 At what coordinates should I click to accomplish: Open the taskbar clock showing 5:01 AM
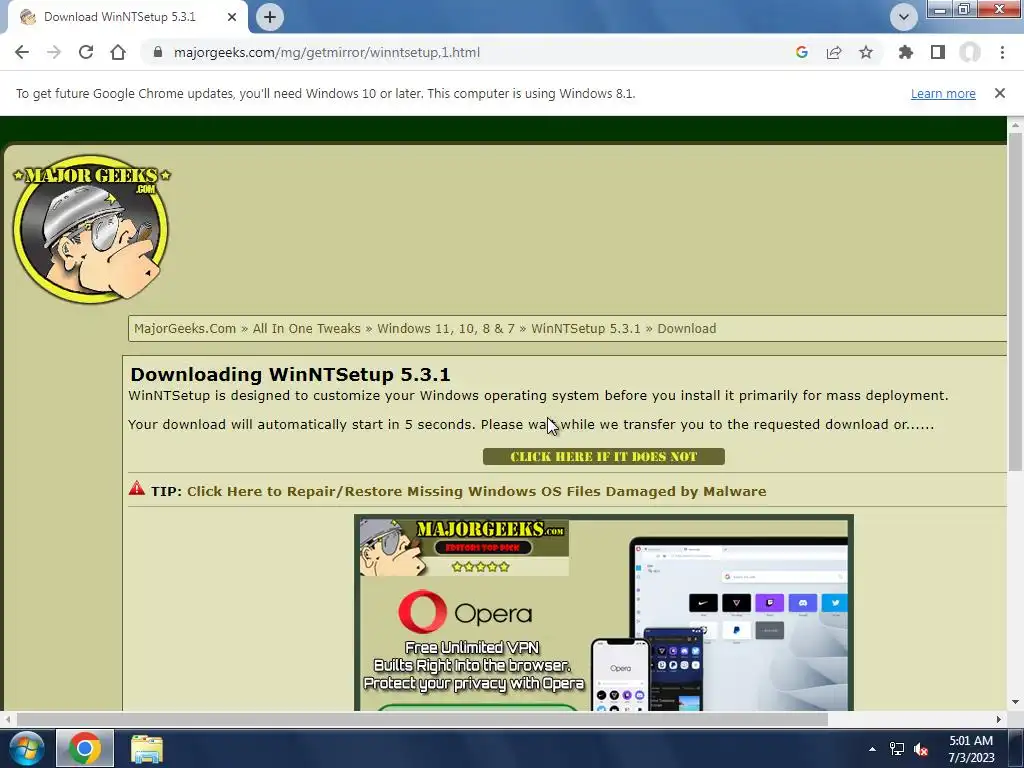tap(971, 749)
